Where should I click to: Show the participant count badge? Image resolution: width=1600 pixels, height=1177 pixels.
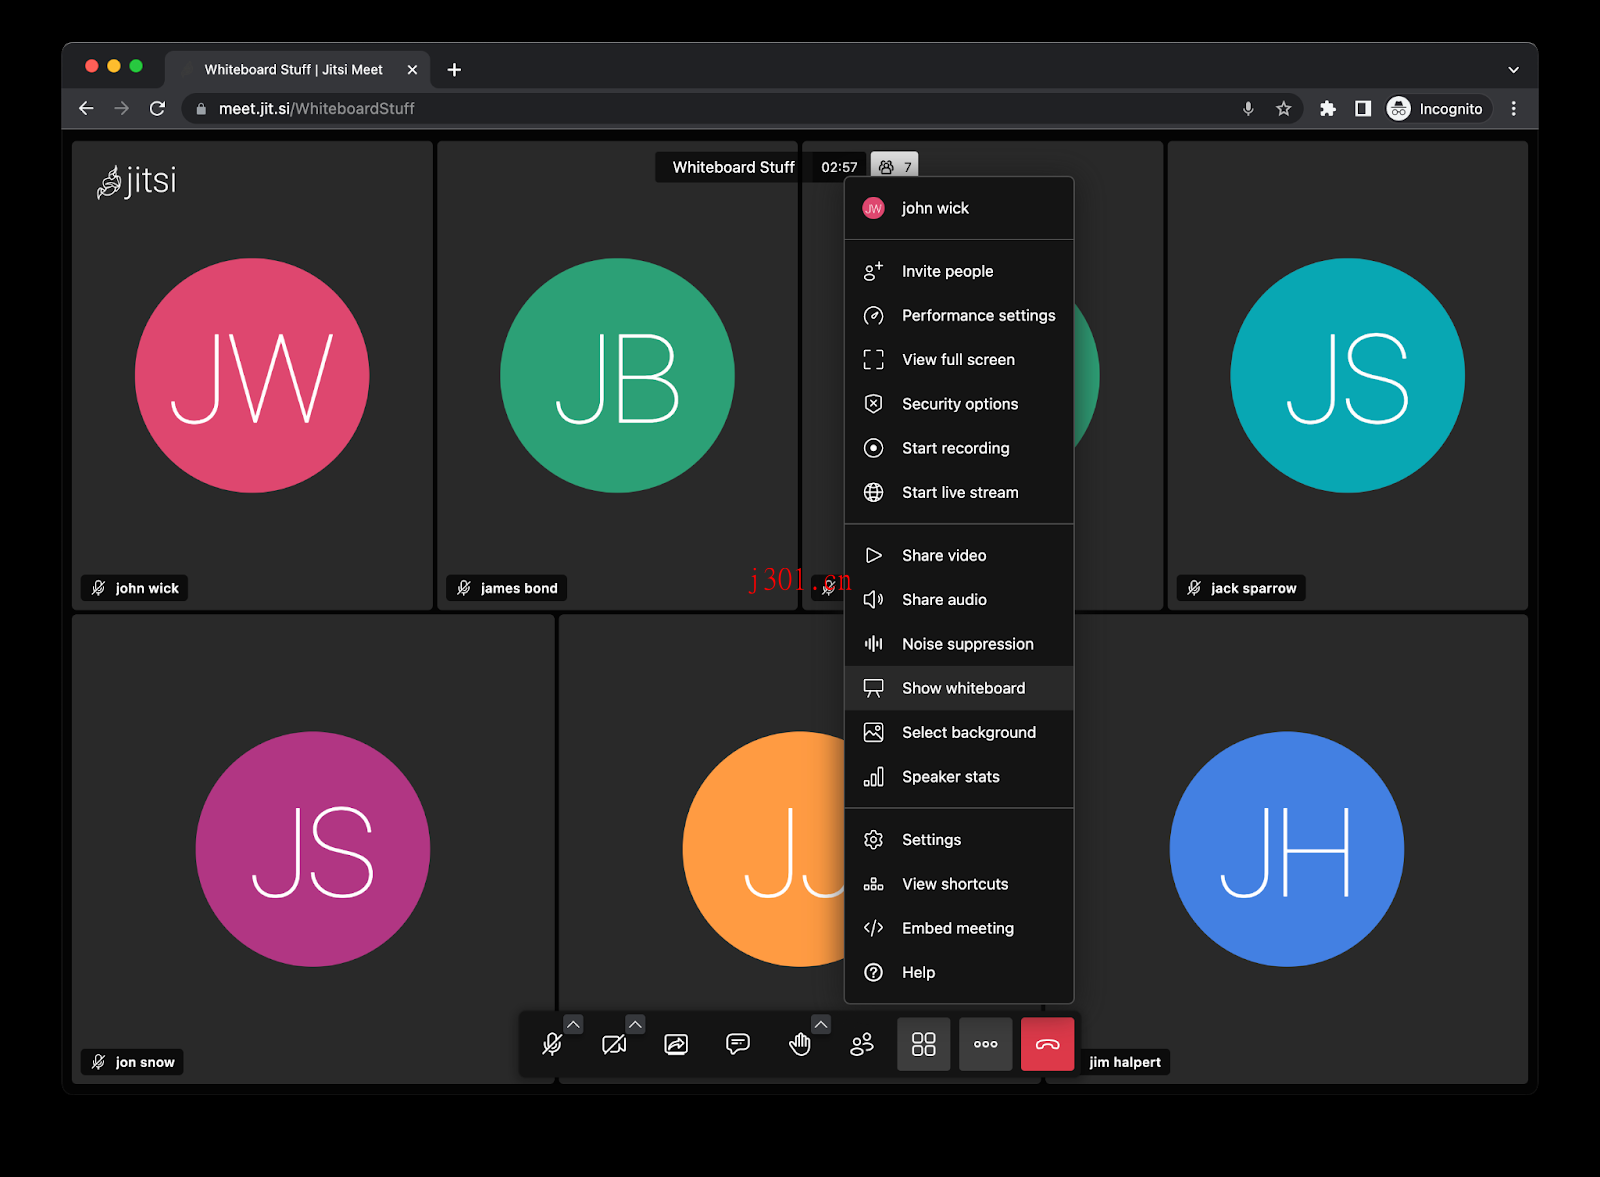893,167
